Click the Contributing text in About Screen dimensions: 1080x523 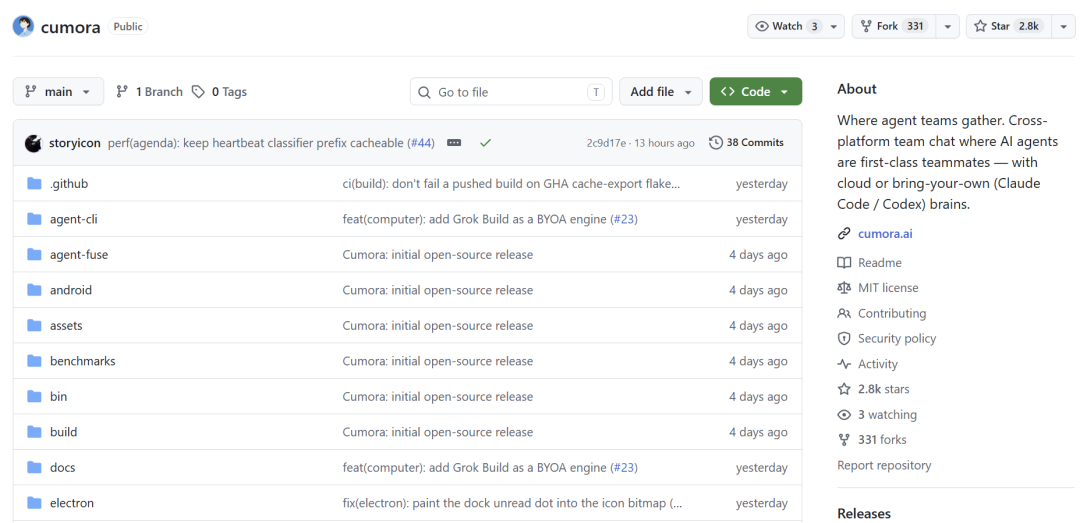click(892, 314)
